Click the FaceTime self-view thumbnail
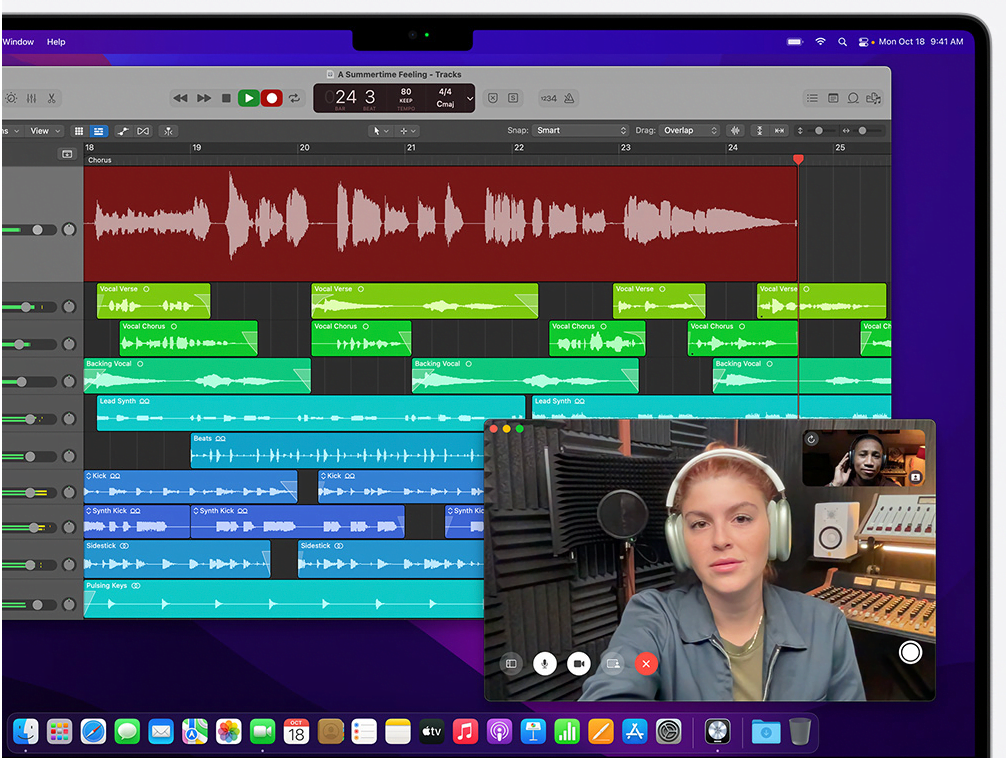Viewport: 1006px width, 758px height. tap(864, 458)
